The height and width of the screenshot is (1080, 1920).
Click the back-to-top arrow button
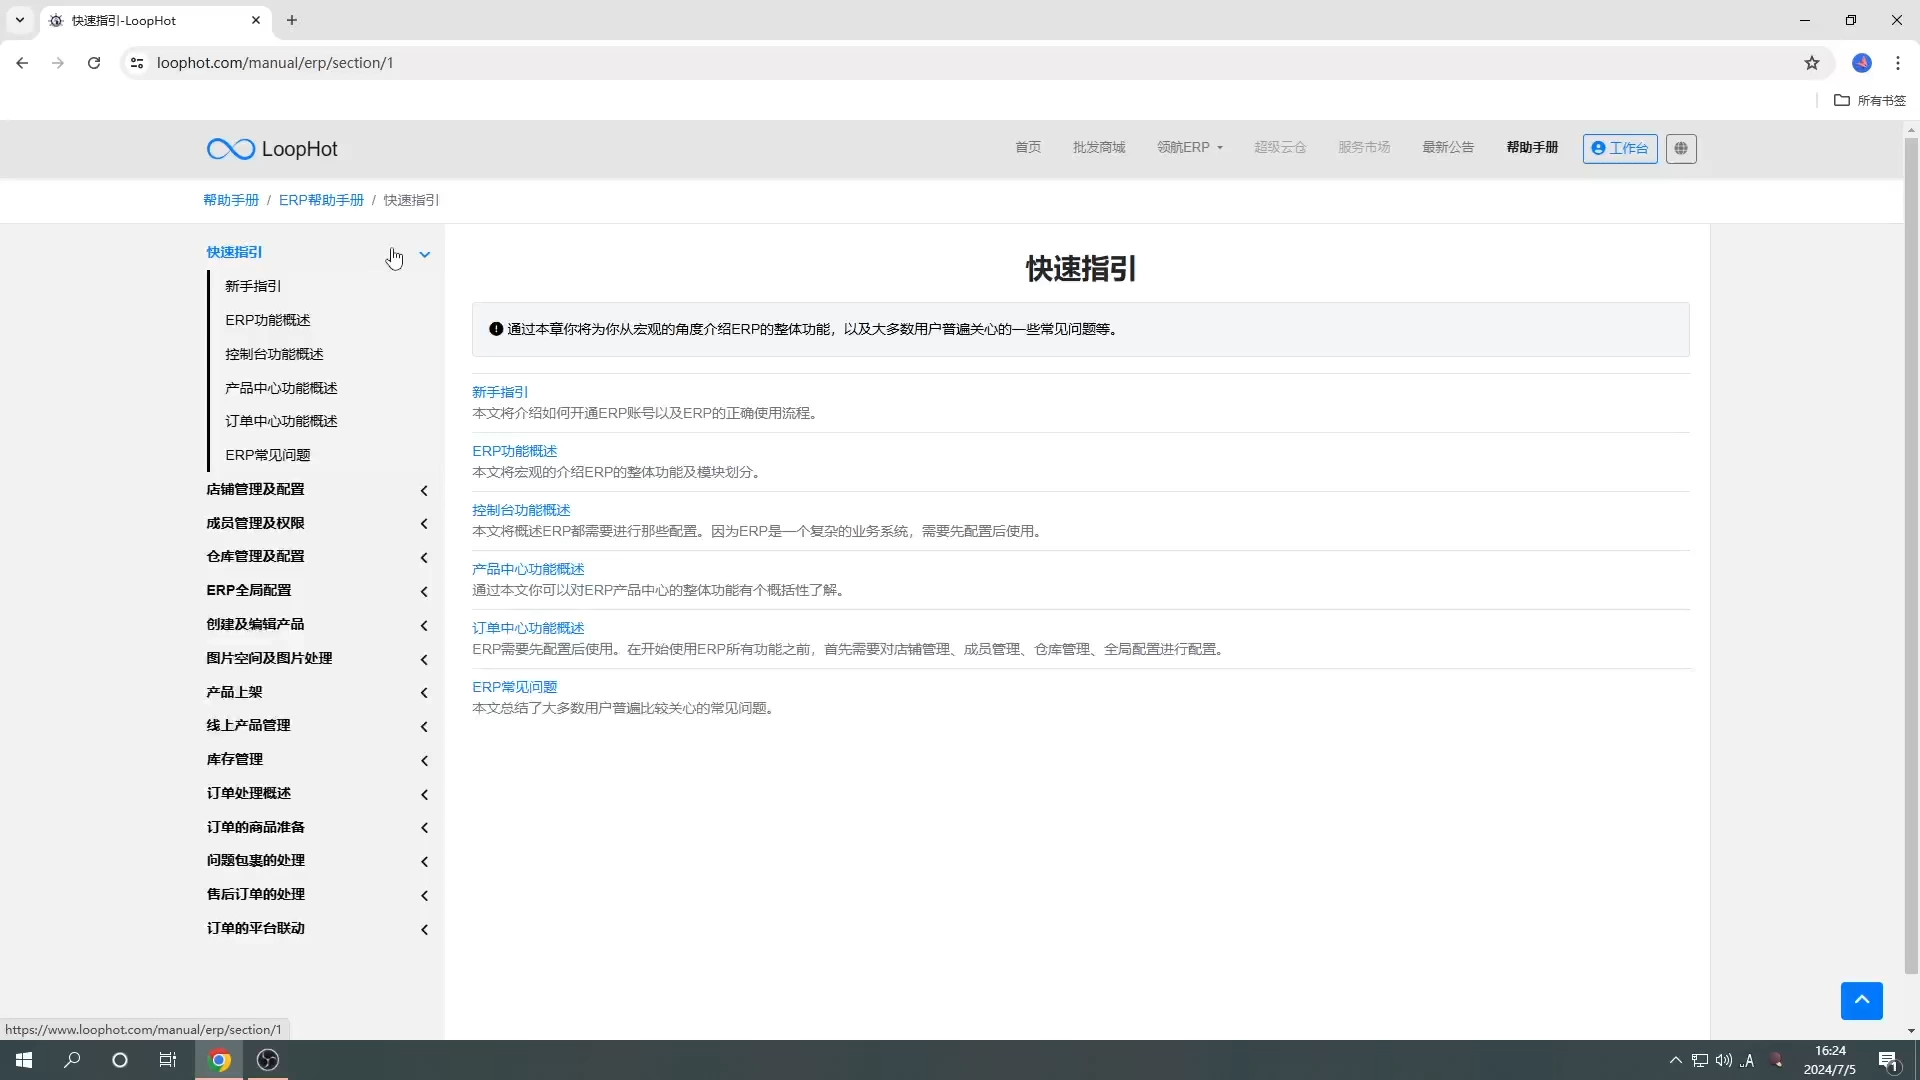[x=1862, y=1000]
